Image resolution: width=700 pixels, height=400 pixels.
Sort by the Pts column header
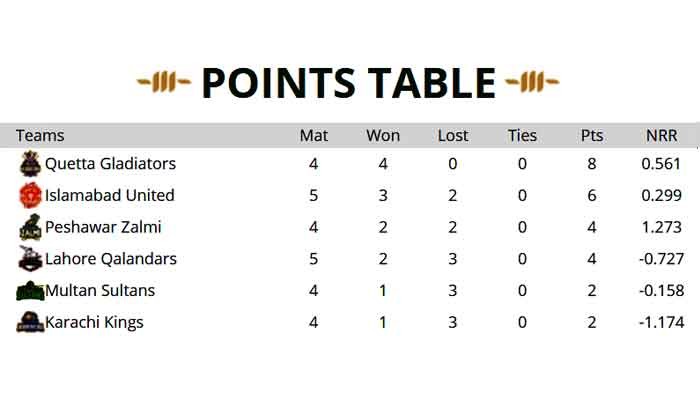pos(592,136)
